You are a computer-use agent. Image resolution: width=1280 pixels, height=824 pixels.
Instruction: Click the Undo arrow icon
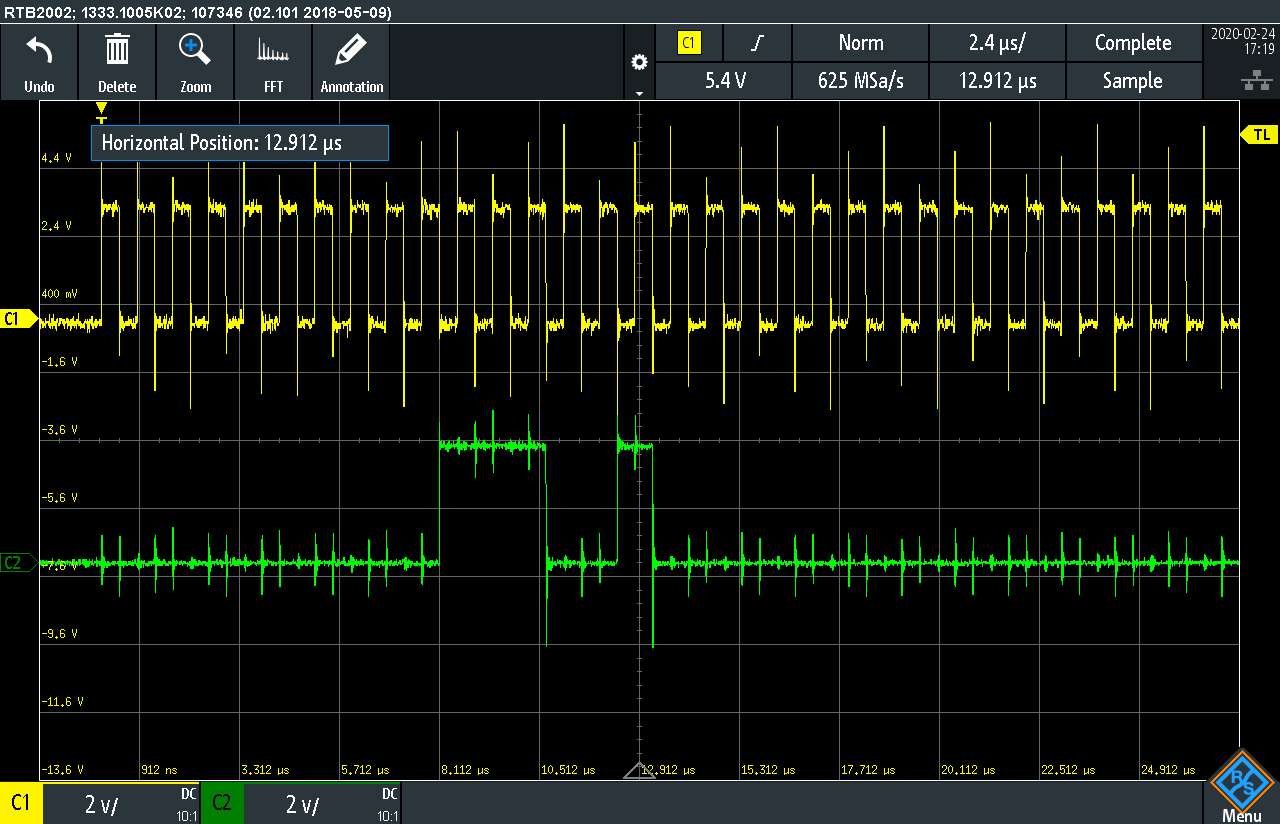(x=39, y=50)
